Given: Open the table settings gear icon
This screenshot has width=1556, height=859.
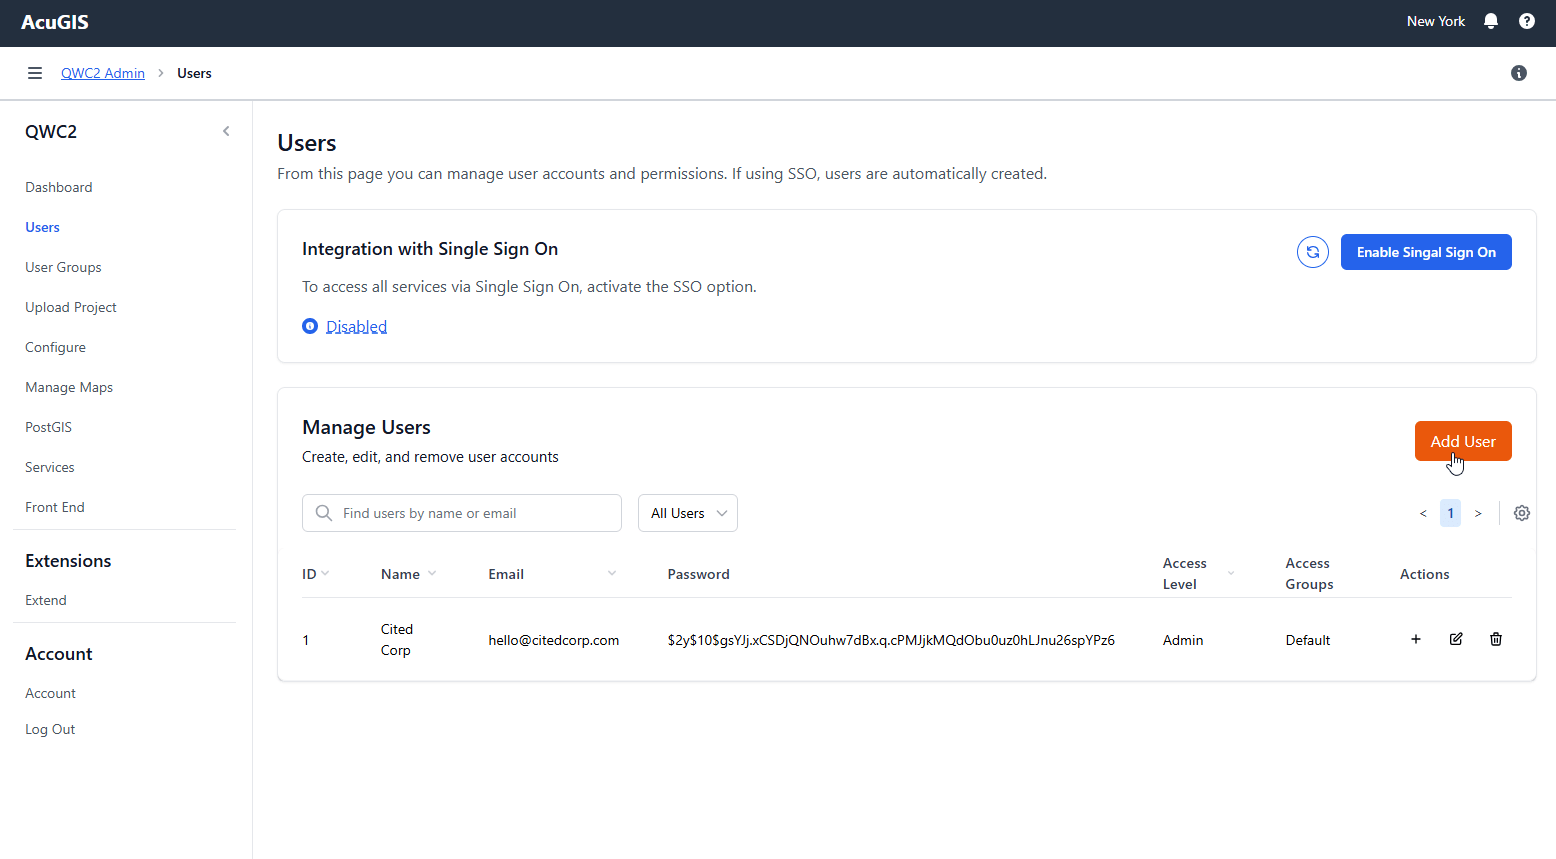Looking at the screenshot, I should (1521, 513).
